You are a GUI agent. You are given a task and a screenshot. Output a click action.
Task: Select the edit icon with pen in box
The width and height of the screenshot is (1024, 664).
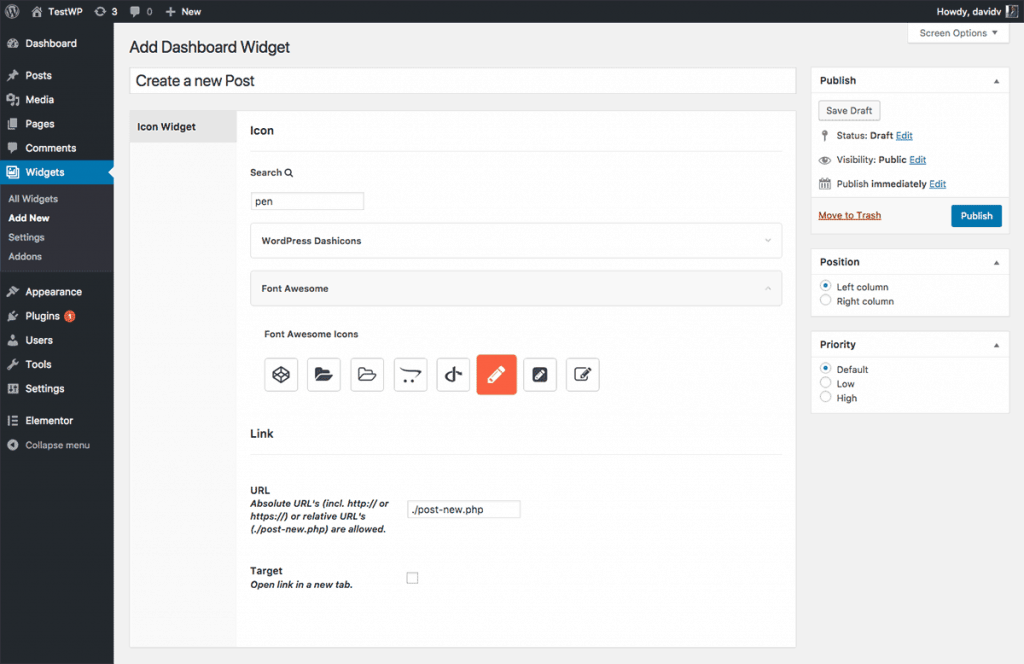(x=582, y=374)
